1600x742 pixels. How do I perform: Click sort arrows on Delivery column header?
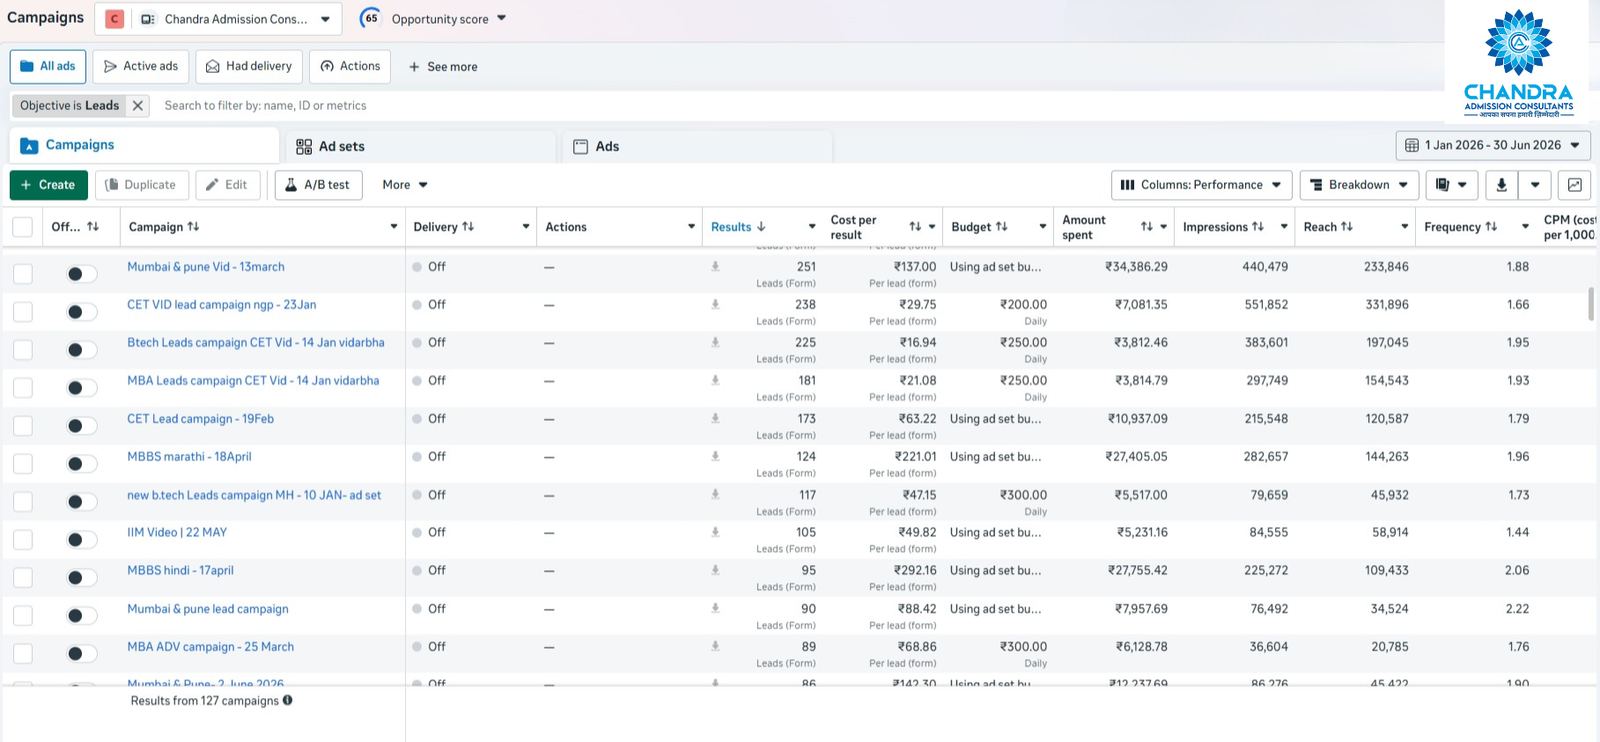point(468,227)
